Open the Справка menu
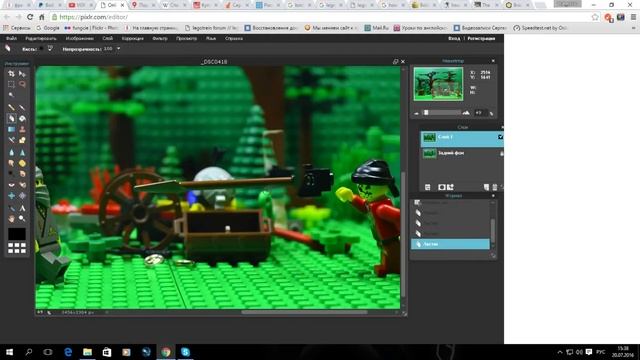Image resolution: width=640 pixels, height=360 pixels. tap(234, 38)
